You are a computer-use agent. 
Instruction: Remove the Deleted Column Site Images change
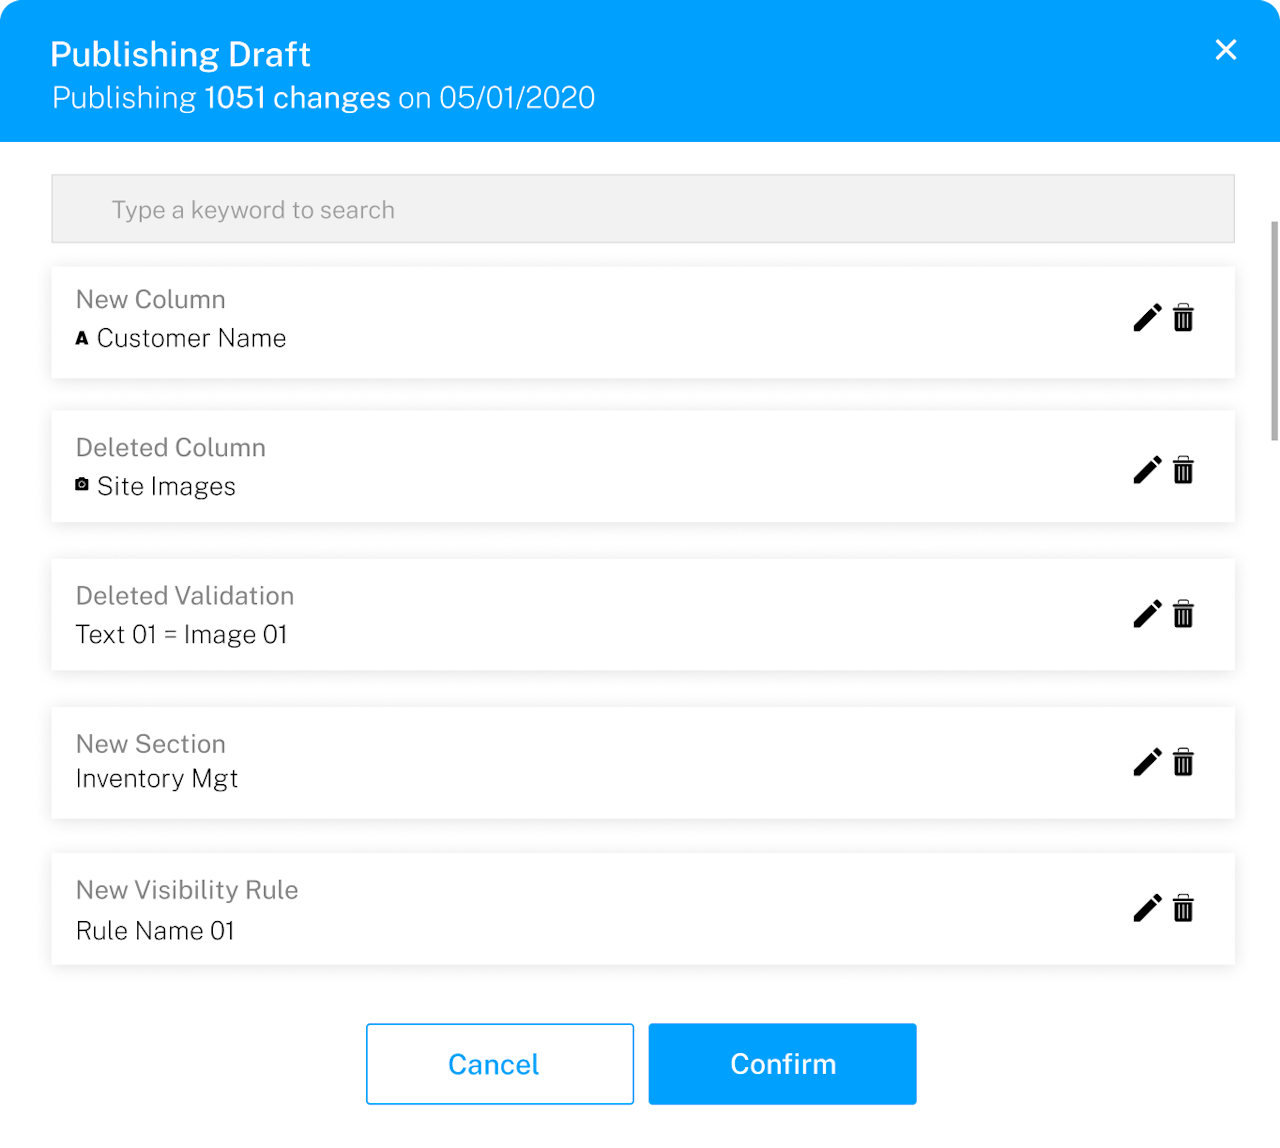pos(1183,470)
